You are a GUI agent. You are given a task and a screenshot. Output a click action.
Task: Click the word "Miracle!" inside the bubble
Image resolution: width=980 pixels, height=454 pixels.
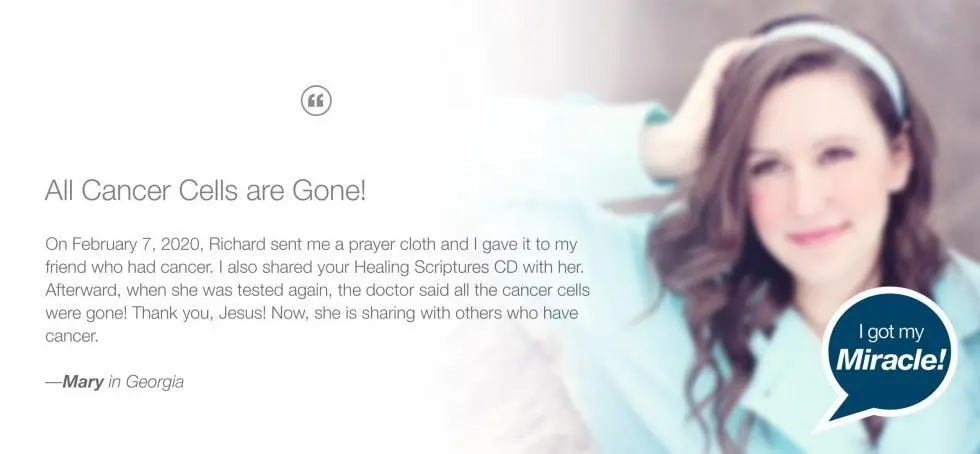point(888,360)
